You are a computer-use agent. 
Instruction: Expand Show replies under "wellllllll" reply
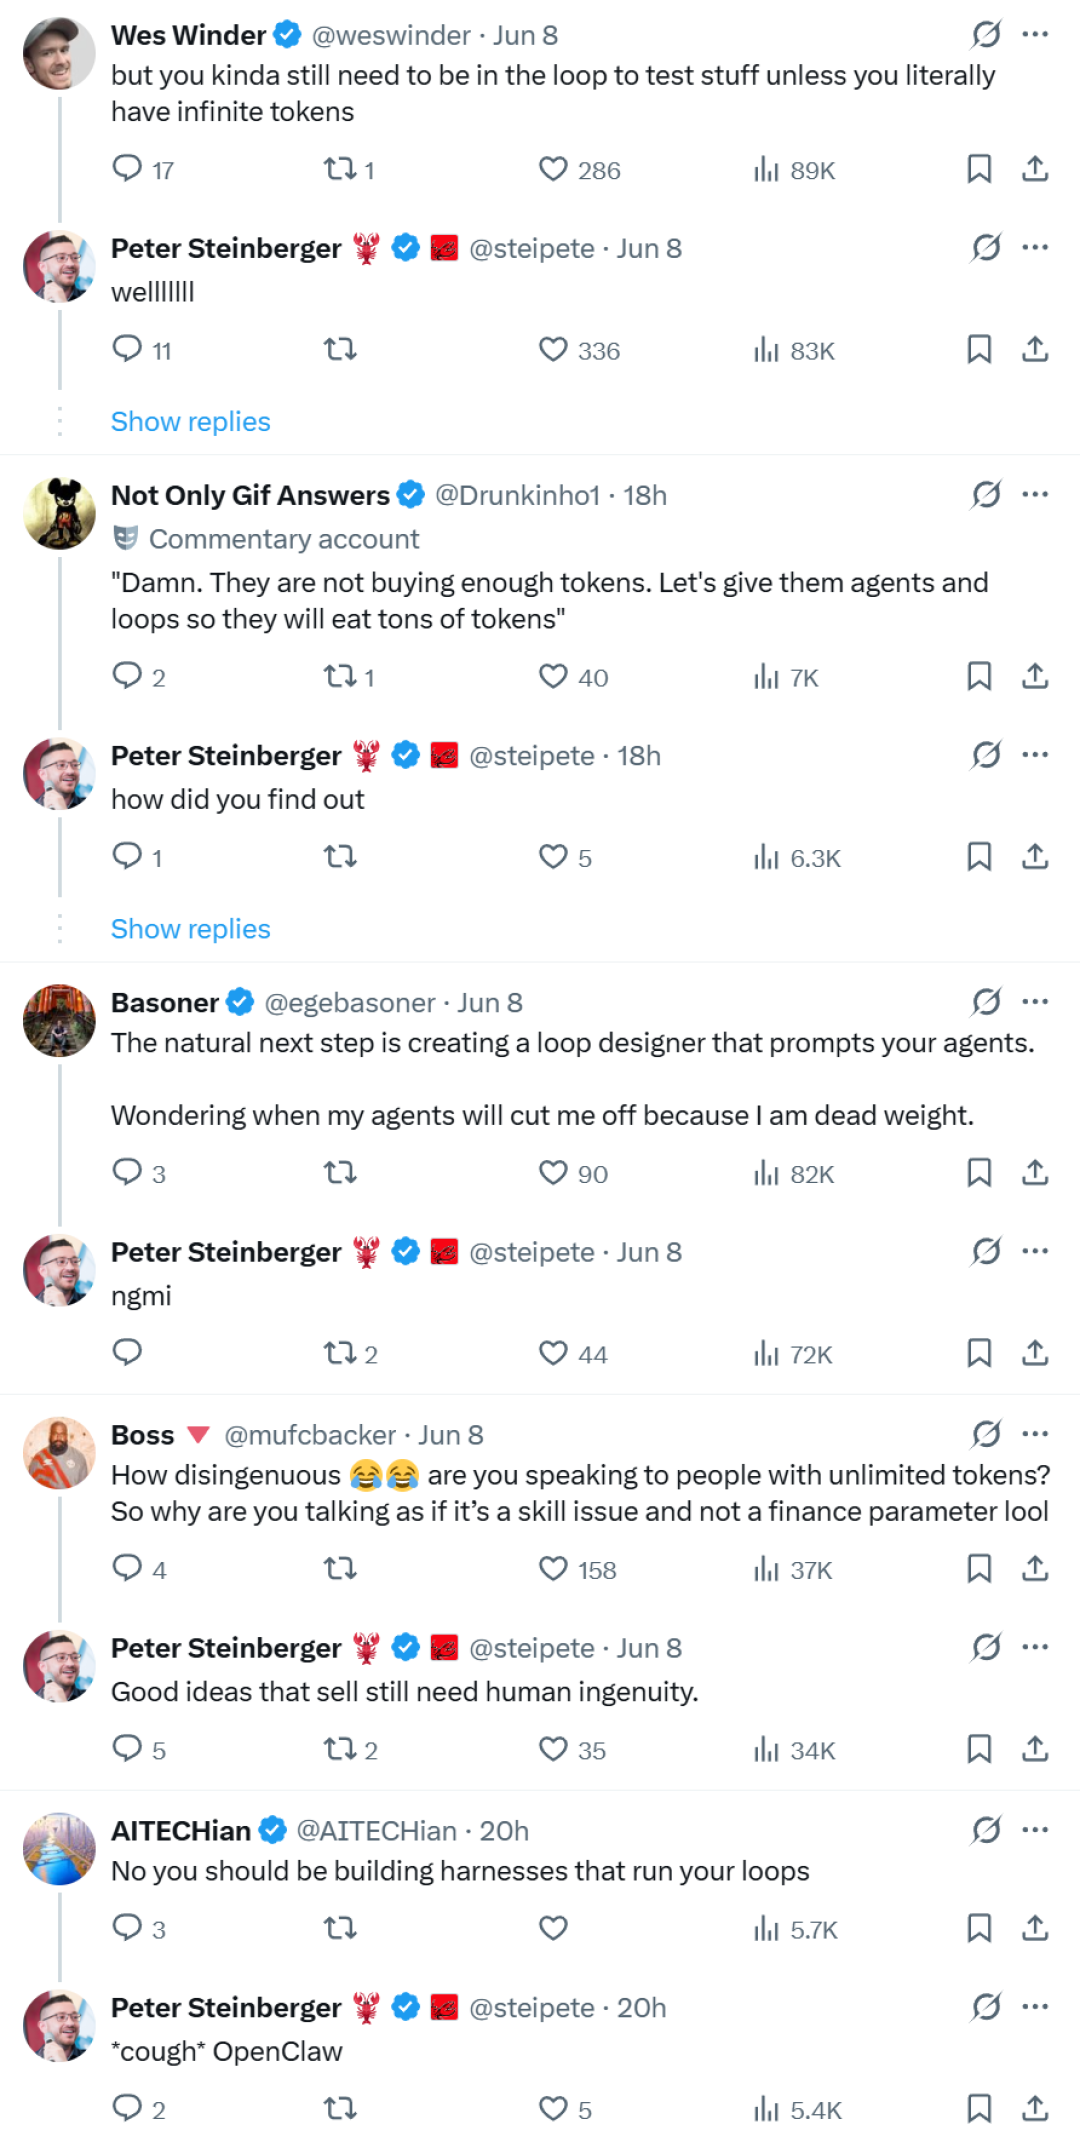coord(191,422)
